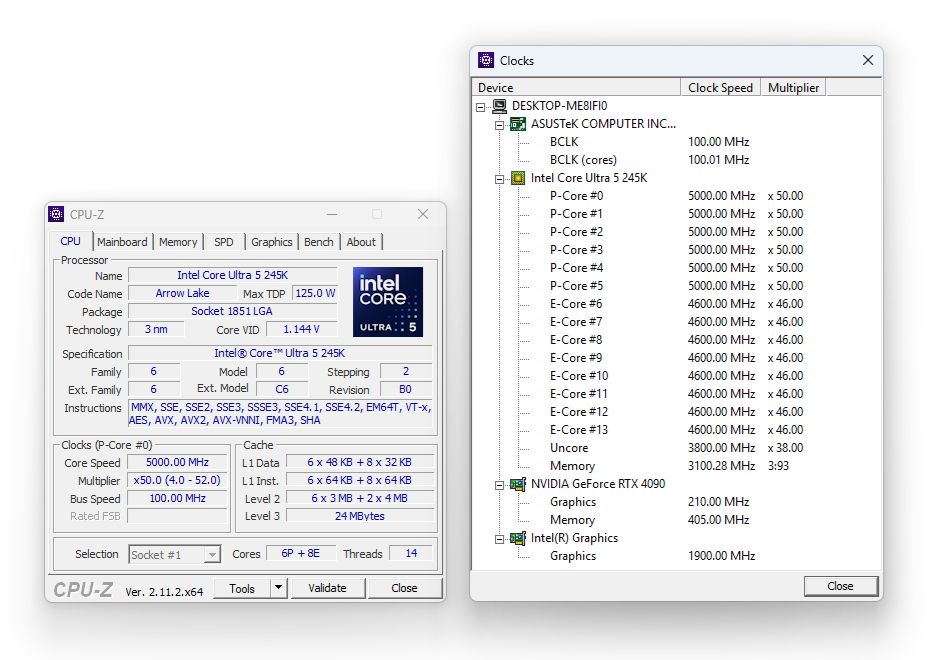The image size is (950, 660).
Task: Click the Bus Speed 100.00 MHz value
Action: pyautogui.click(x=178, y=499)
